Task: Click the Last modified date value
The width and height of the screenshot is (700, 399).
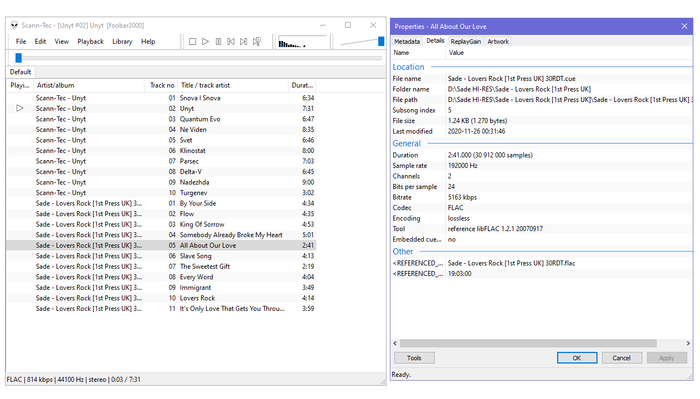Action: tap(476, 132)
